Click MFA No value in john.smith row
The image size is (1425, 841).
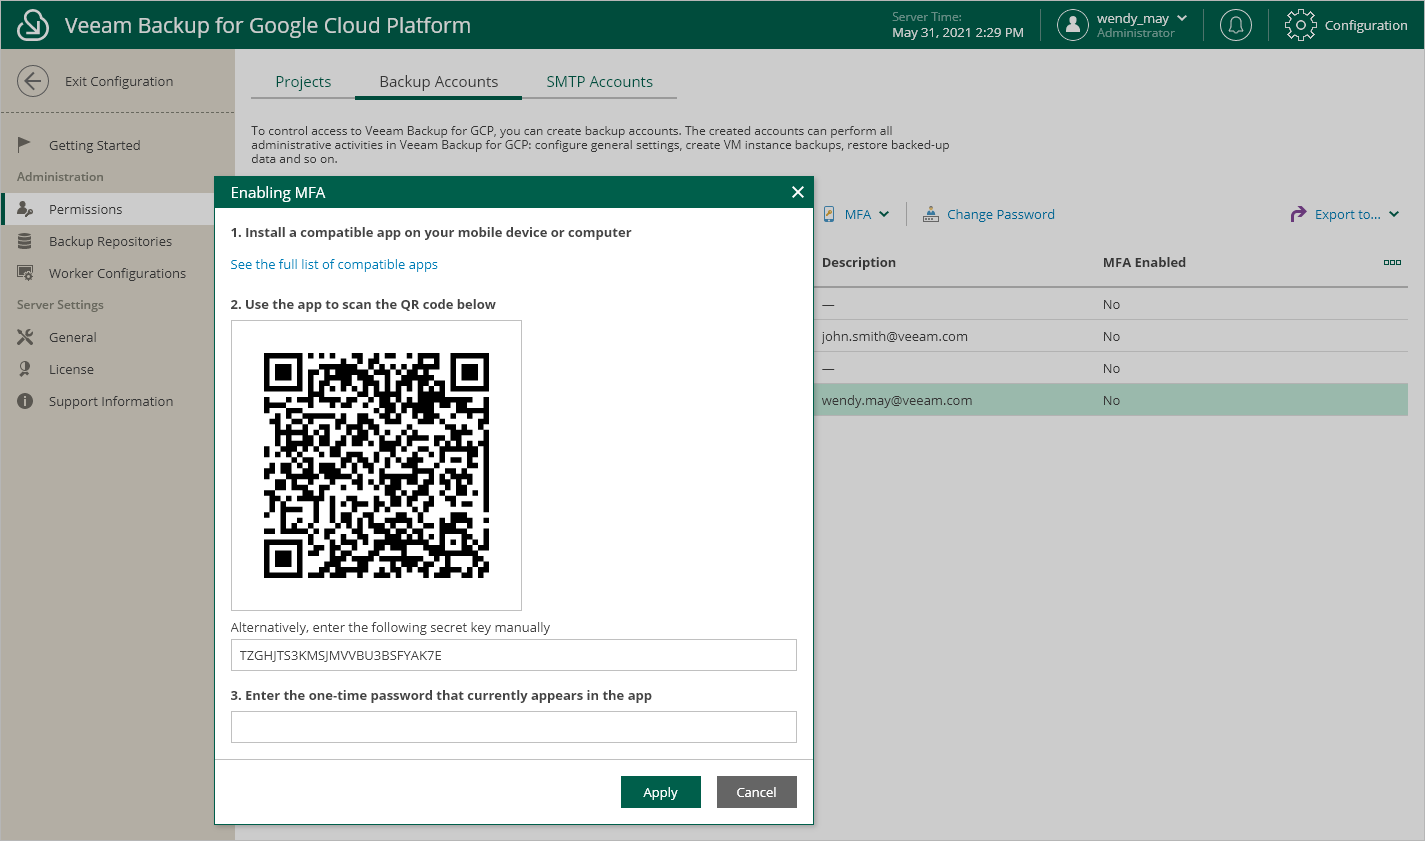click(x=1111, y=336)
